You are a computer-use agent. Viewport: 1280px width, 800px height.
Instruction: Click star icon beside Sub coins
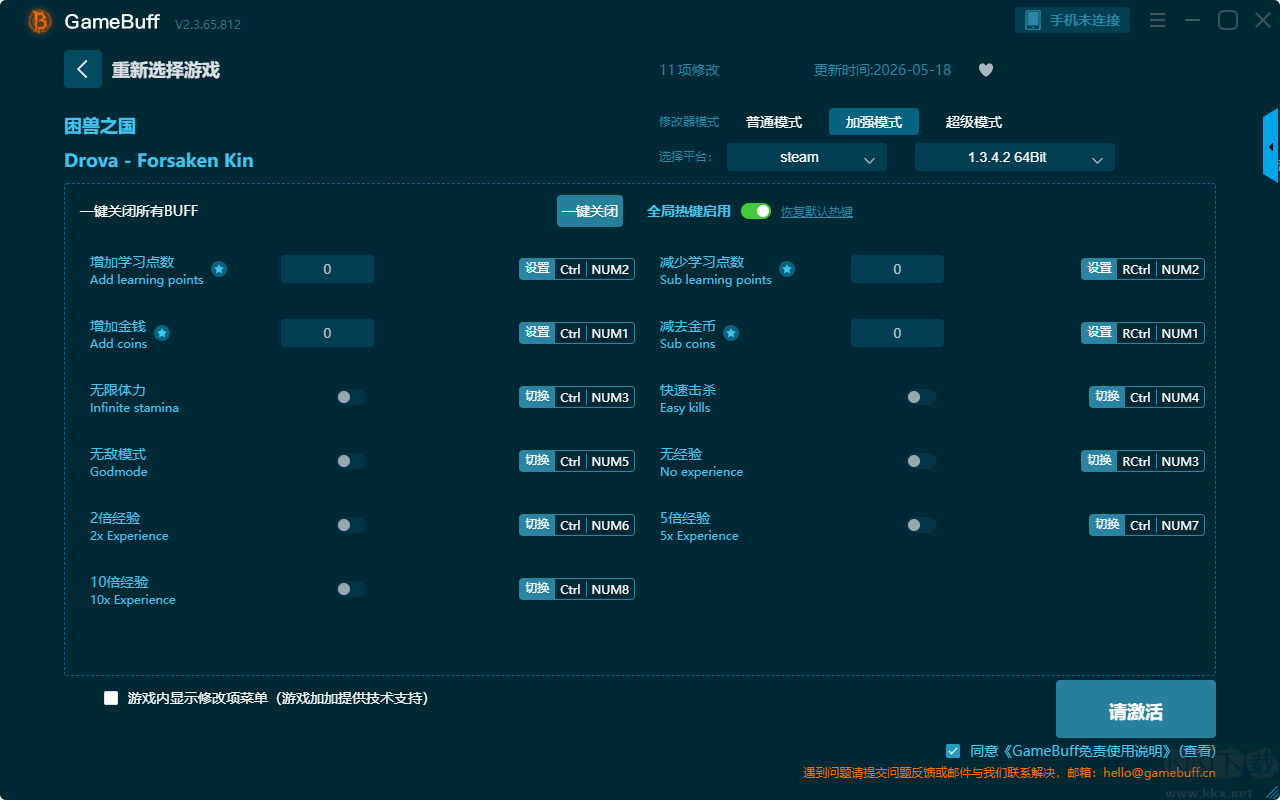point(731,333)
